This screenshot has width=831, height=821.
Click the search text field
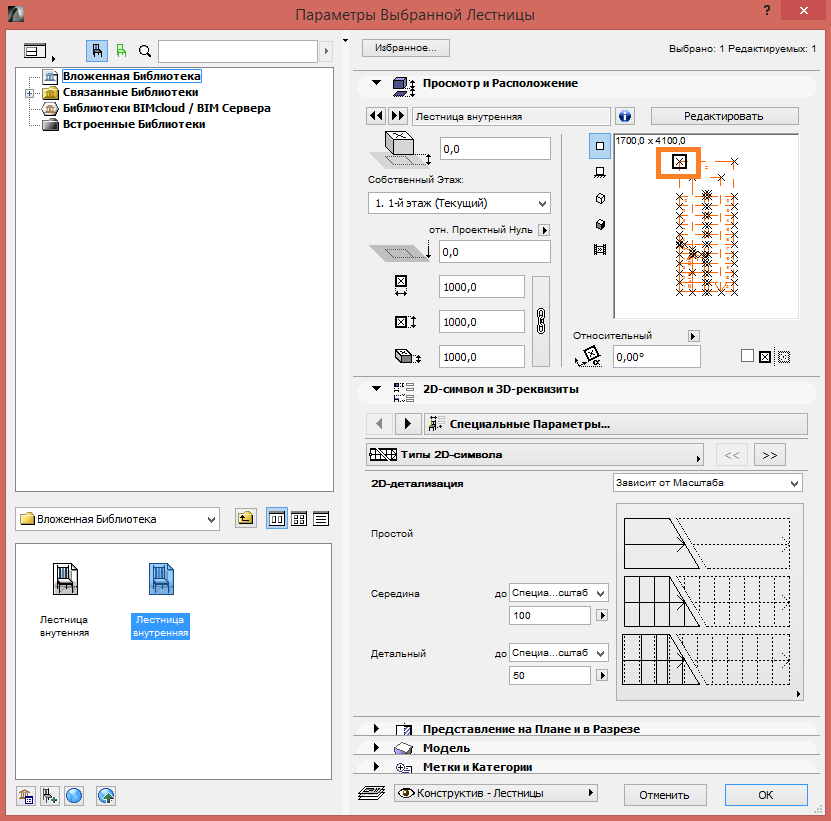[x=238, y=51]
